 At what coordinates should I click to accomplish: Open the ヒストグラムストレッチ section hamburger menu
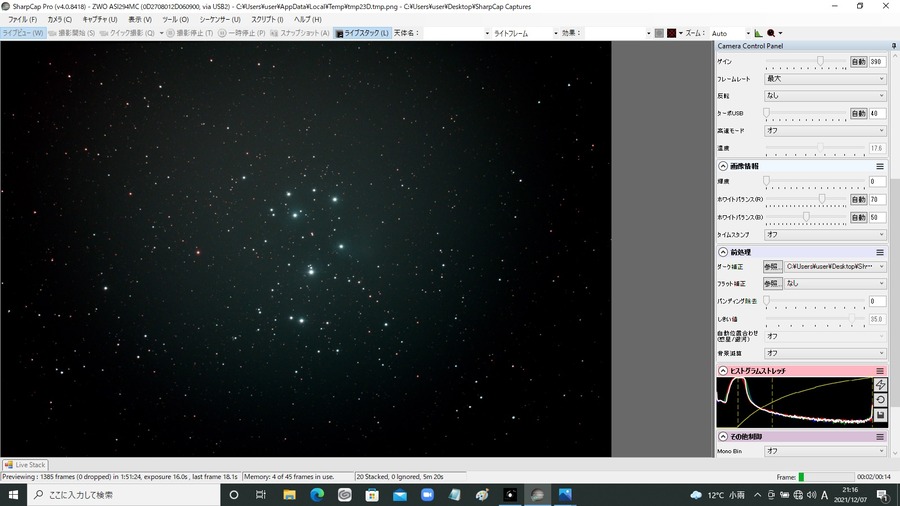click(x=879, y=371)
